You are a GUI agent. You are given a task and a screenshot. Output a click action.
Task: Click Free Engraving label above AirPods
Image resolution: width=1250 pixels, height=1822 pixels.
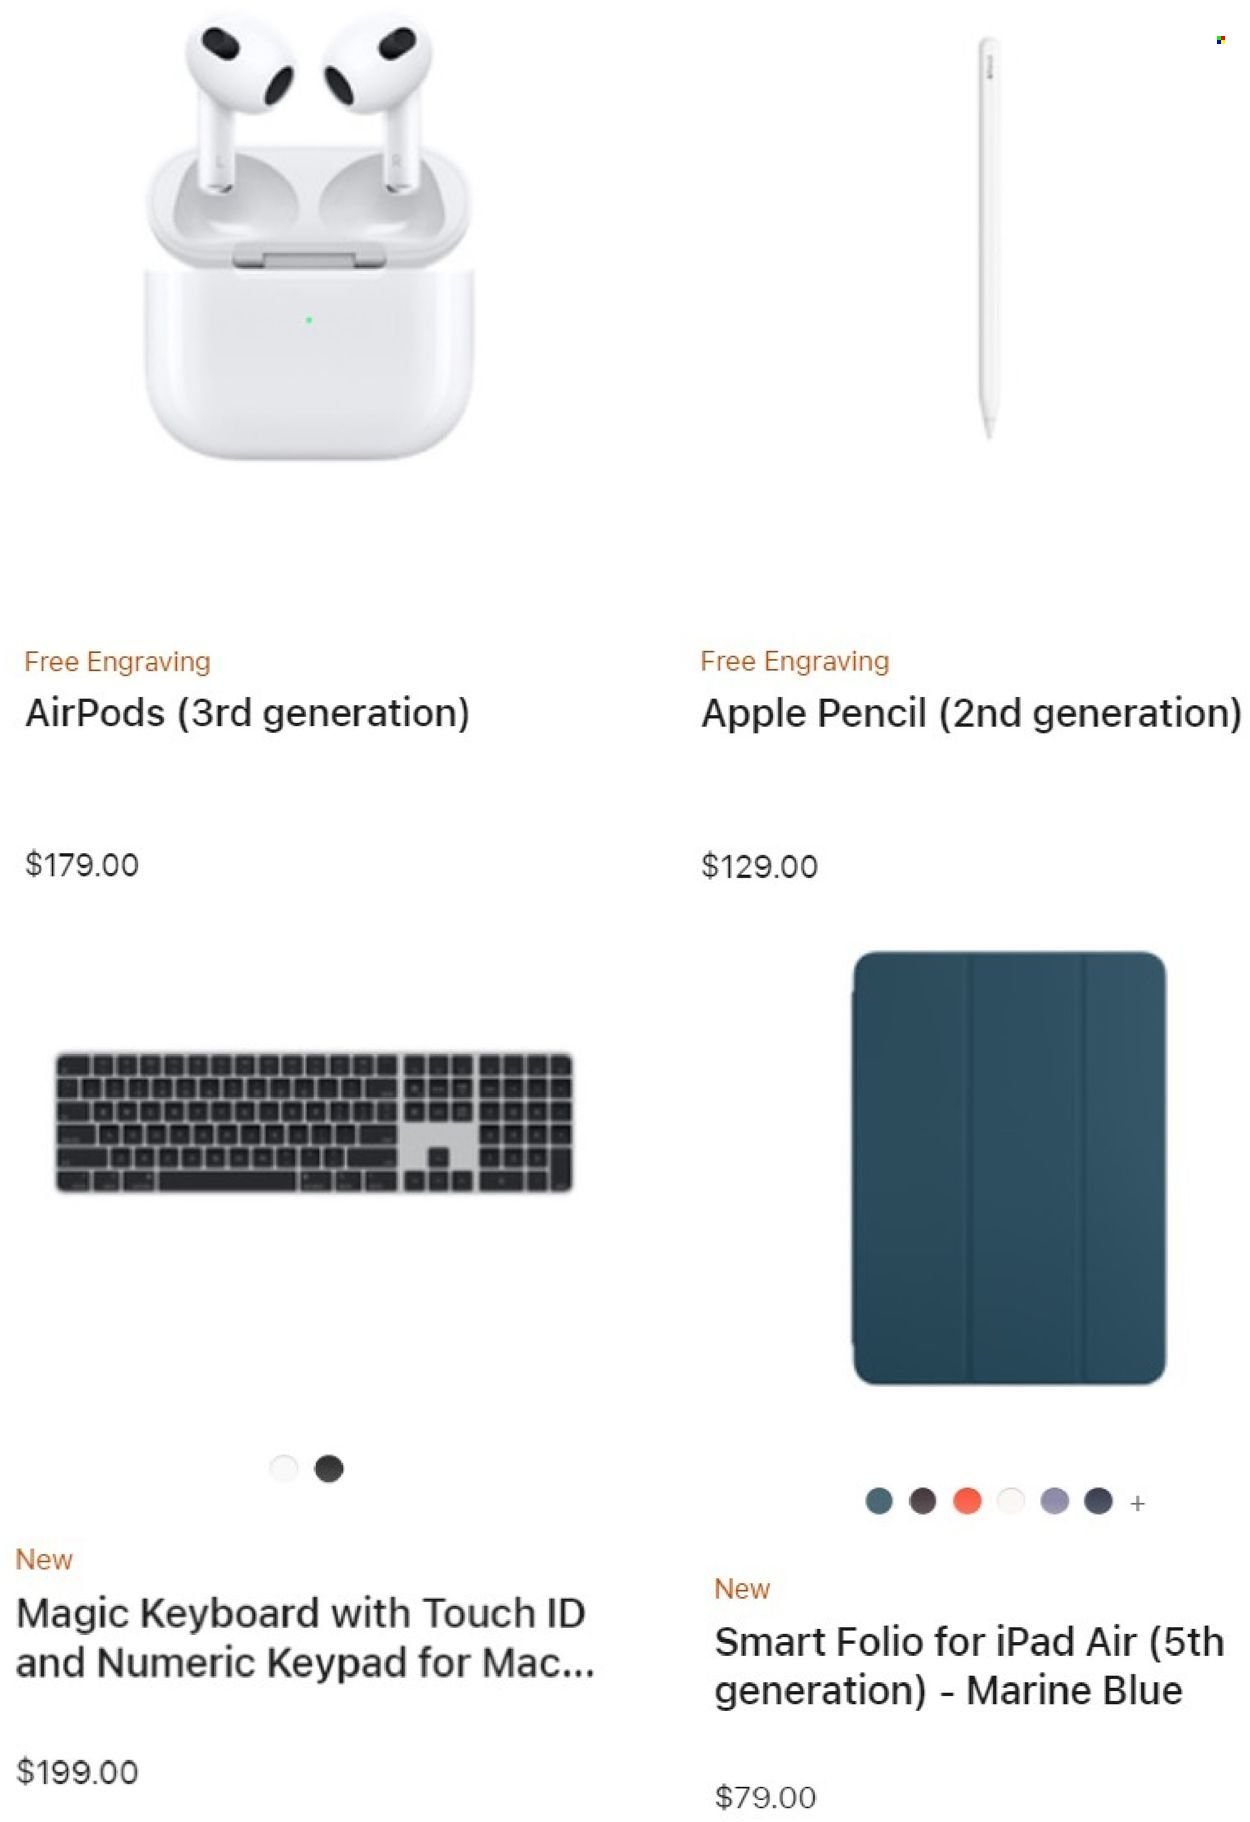coord(117,662)
